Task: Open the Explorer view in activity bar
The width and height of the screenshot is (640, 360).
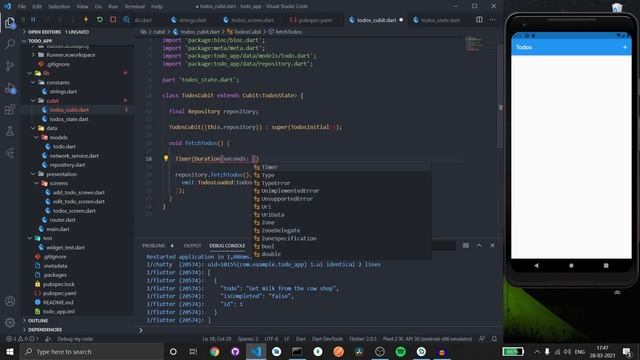Action: click(10, 23)
